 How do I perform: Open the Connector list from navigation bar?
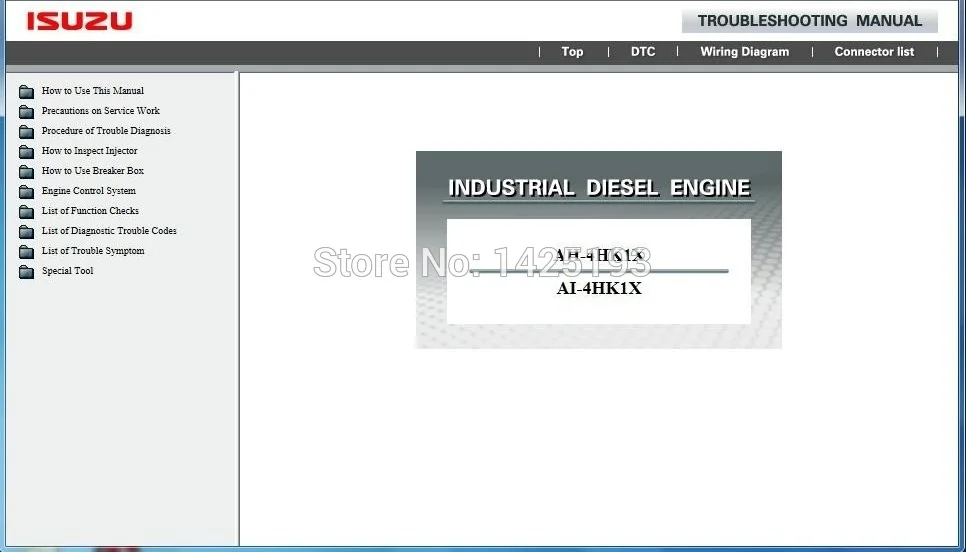click(x=874, y=52)
